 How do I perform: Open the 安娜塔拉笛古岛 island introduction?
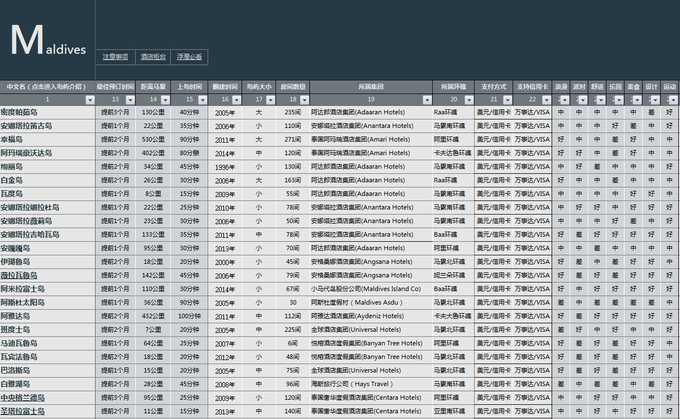pyautogui.click(x=26, y=126)
